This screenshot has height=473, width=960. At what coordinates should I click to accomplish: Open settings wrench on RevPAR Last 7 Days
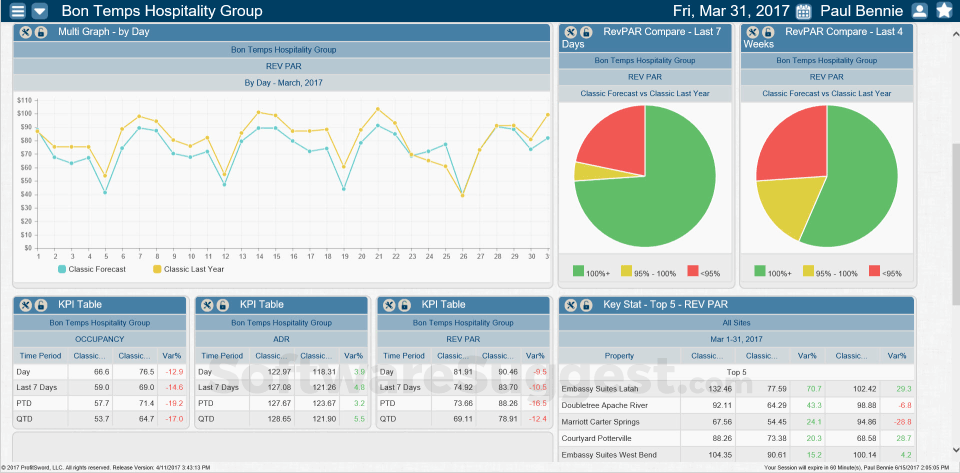[571, 32]
